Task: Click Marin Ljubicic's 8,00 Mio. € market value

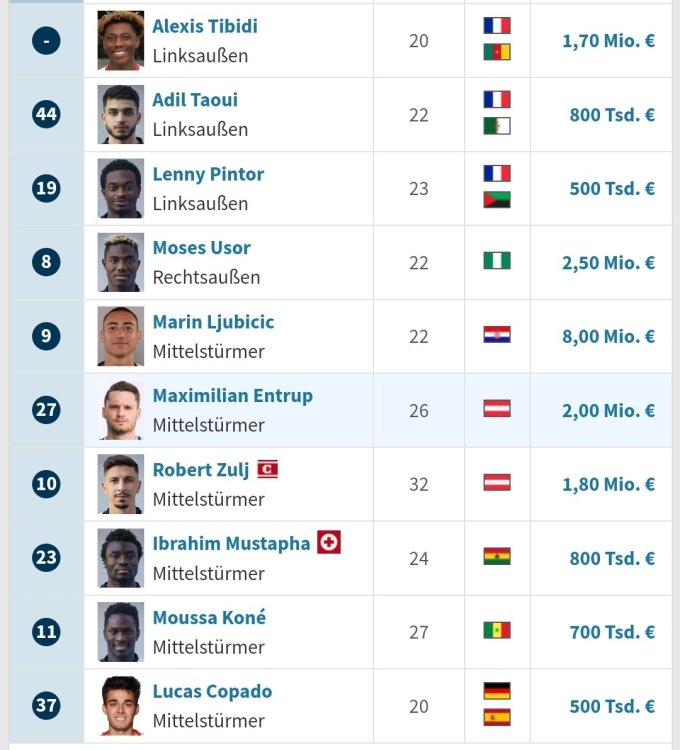Action: pyautogui.click(x=608, y=336)
